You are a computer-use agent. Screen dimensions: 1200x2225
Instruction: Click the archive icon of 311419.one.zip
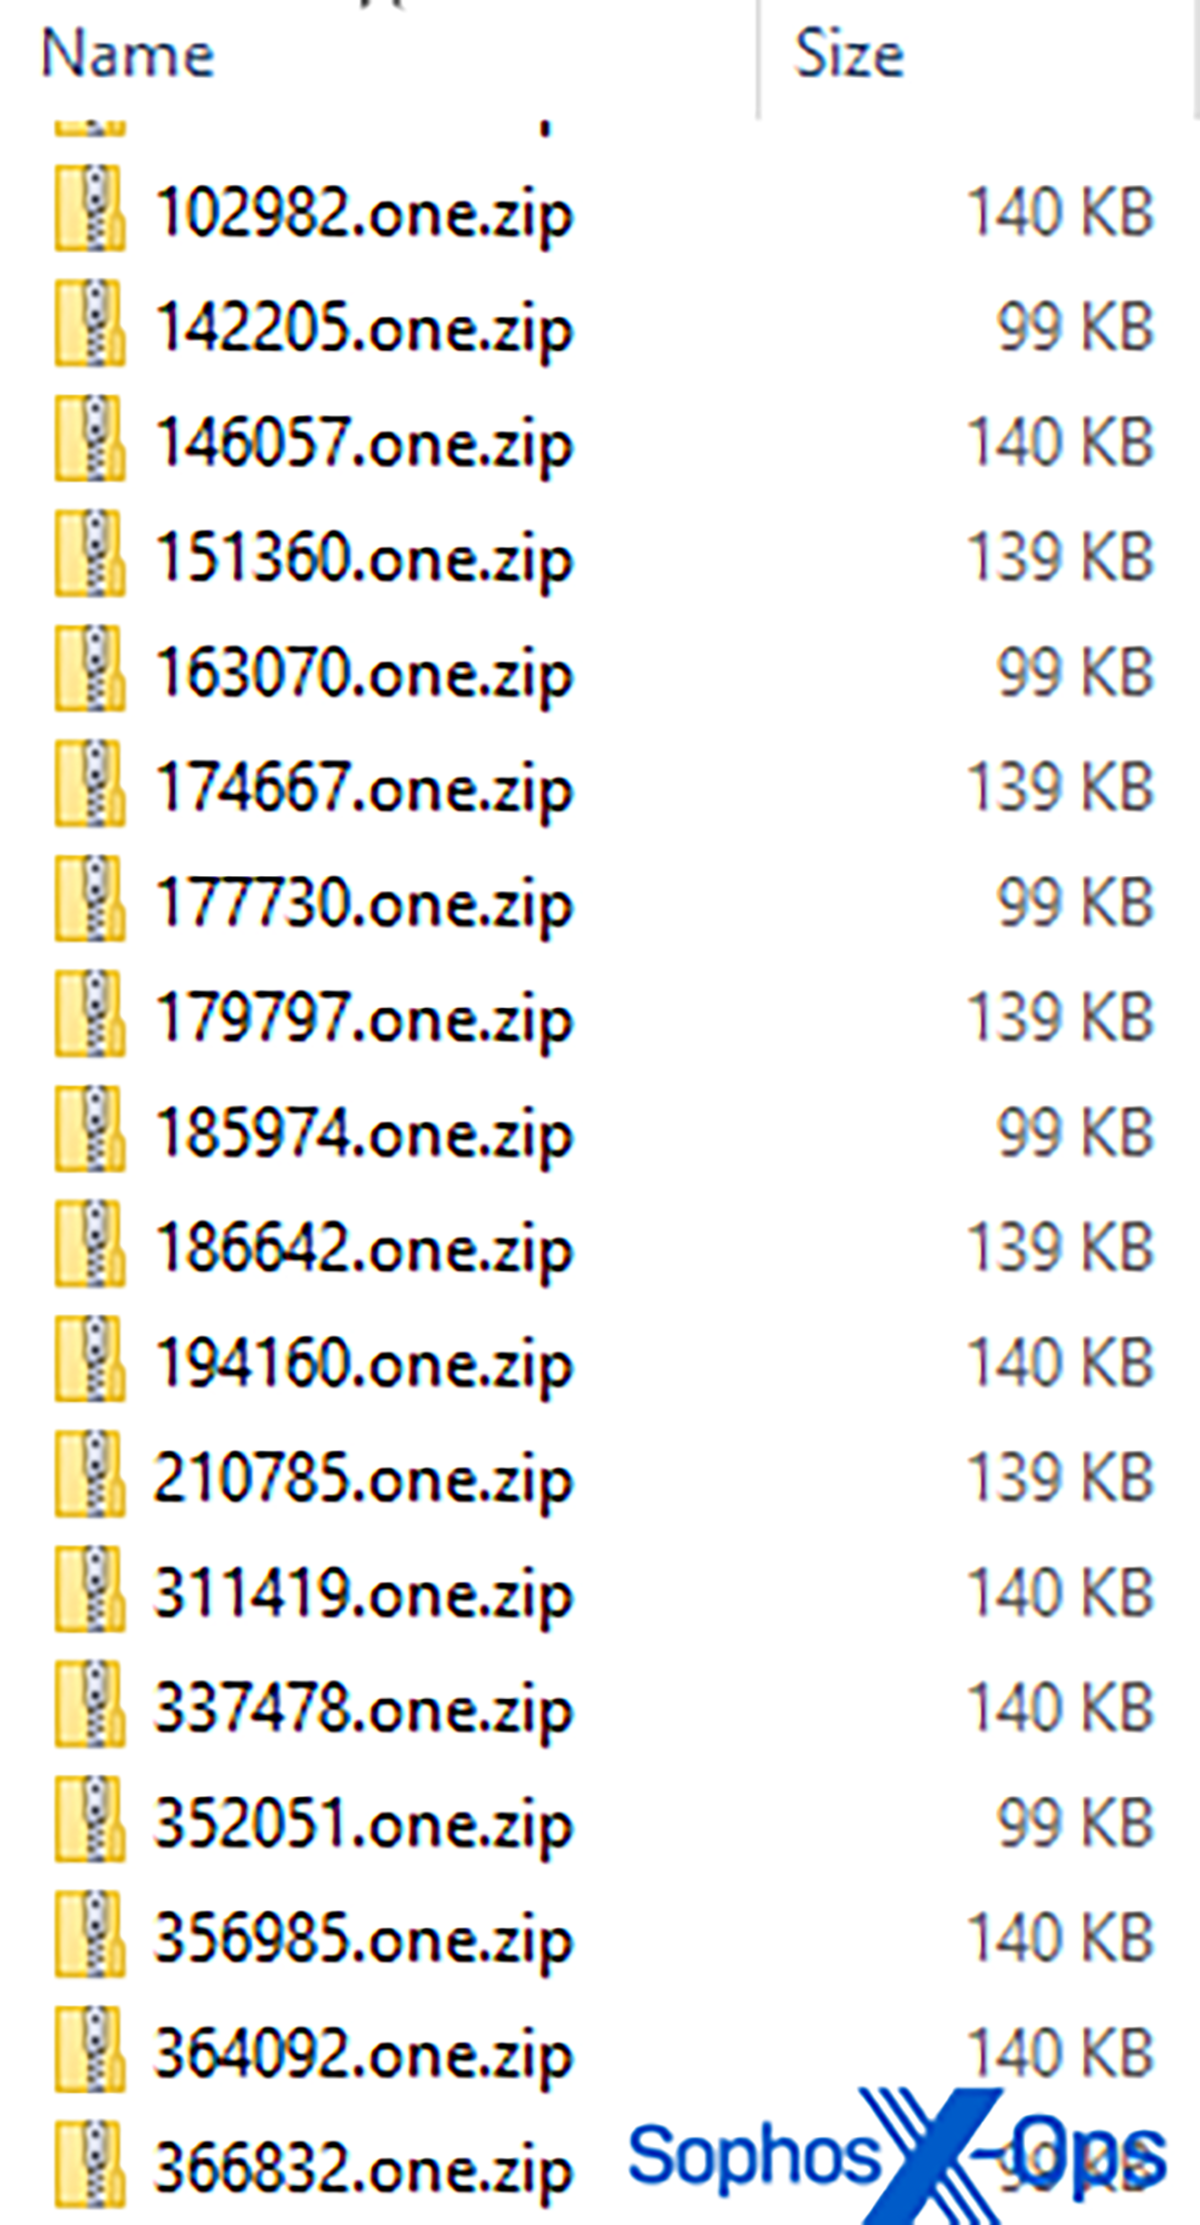90,1588
